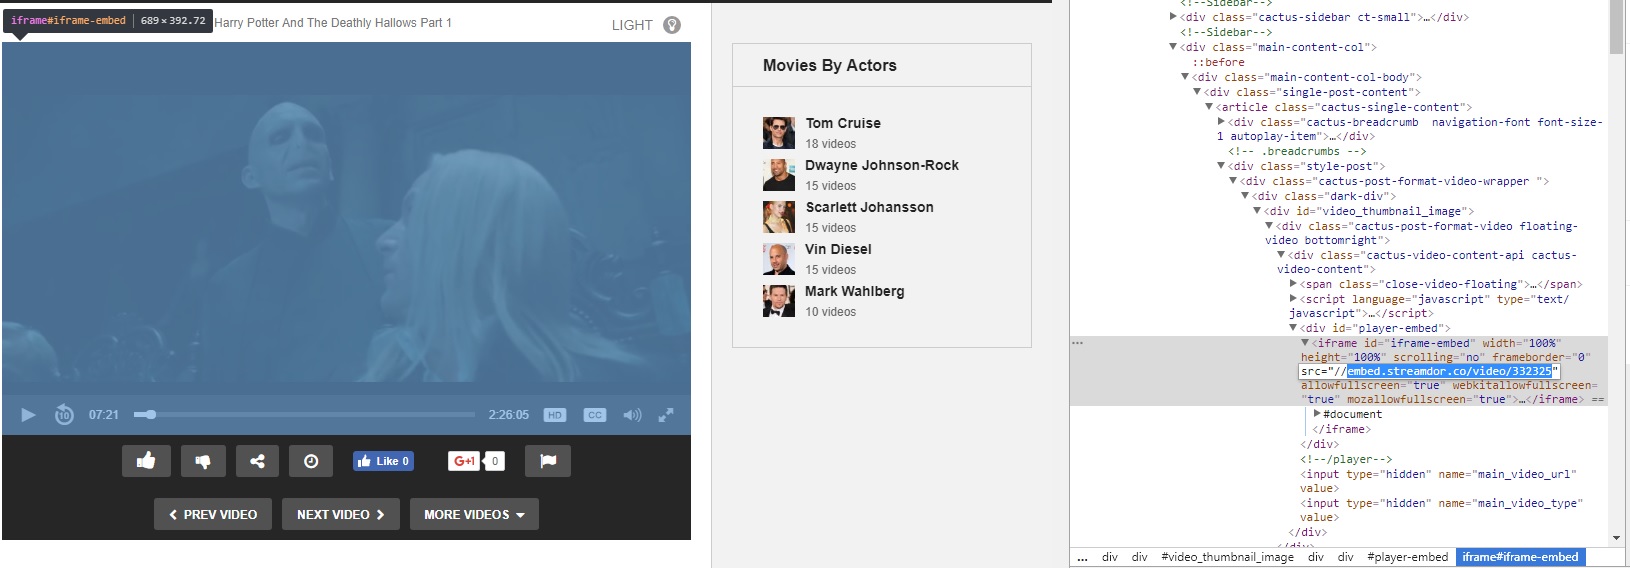Click Movies By Actors heading

[830, 65]
